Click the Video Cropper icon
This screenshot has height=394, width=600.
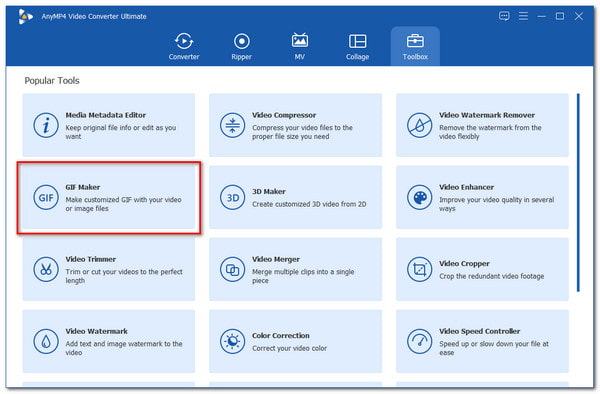click(x=419, y=269)
